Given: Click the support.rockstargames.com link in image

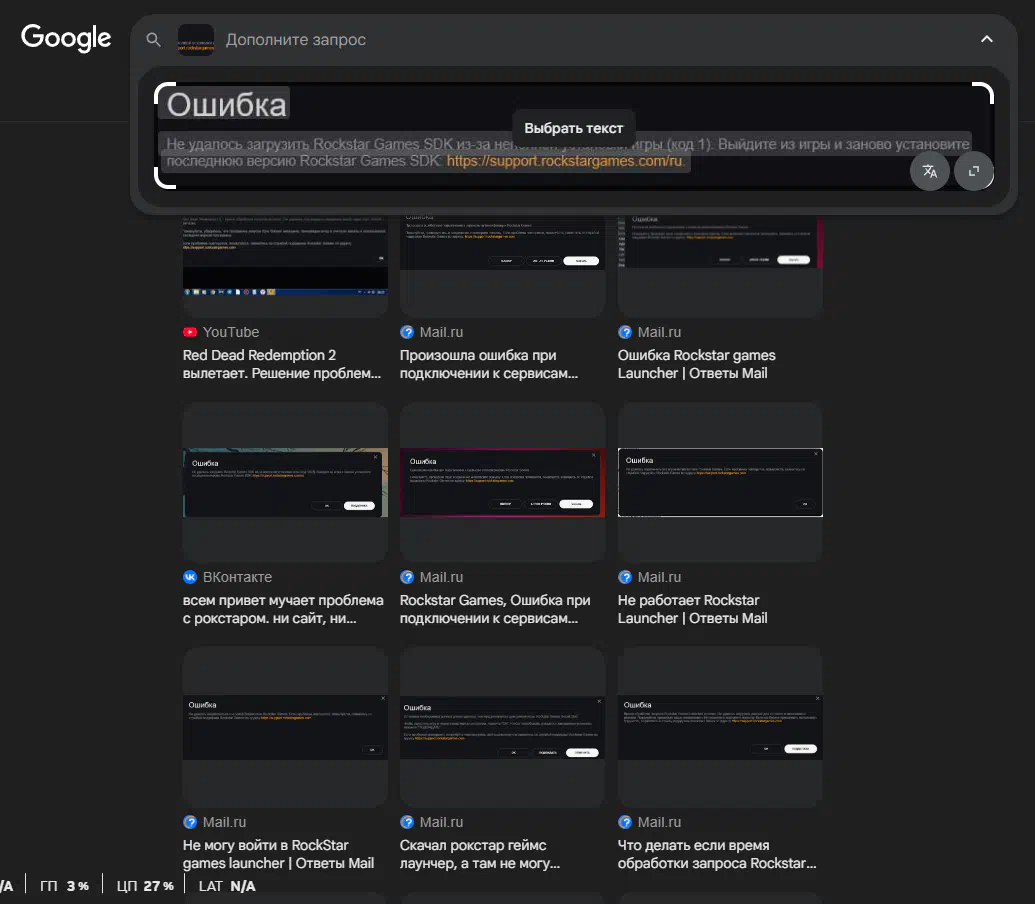Looking at the screenshot, I should point(564,161).
